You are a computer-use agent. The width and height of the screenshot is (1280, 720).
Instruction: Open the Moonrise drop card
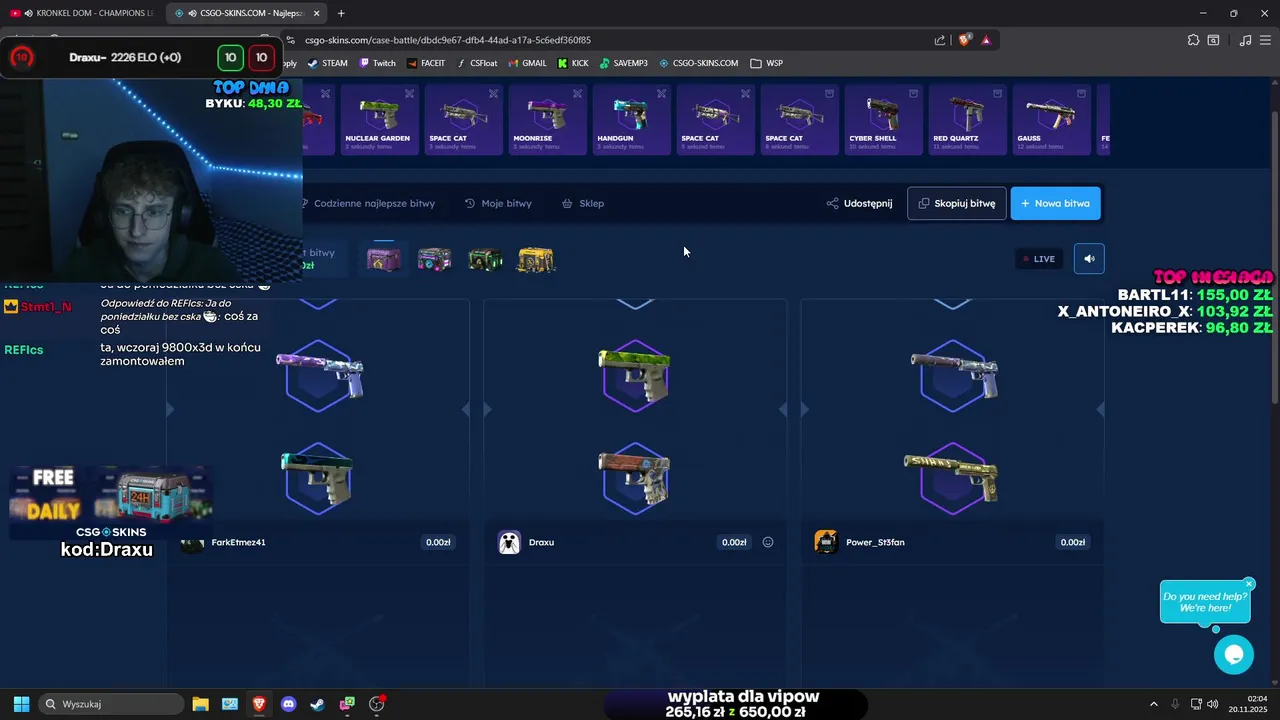click(546, 120)
